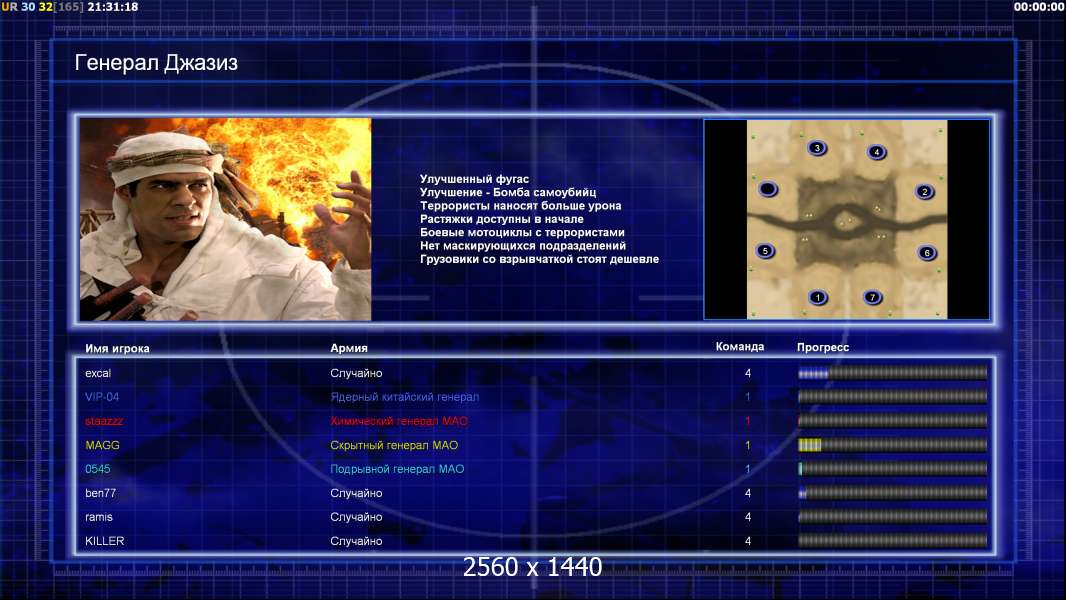The width and height of the screenshot is (1066, 600).
Task: Click 'Террористы наносят больше урона' line
Action: [x=520, y=205]
